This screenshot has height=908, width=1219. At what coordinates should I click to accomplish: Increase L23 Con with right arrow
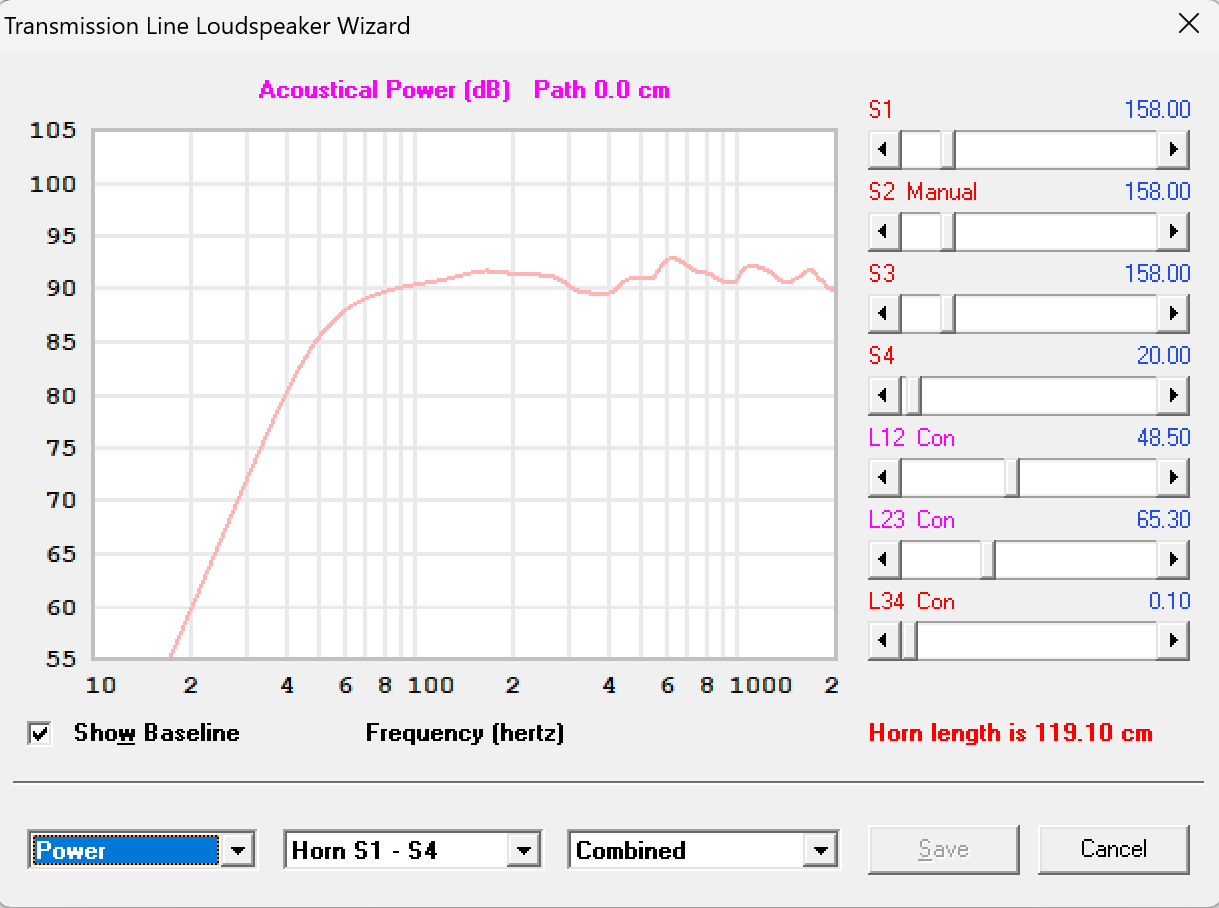coord(1174,560)
